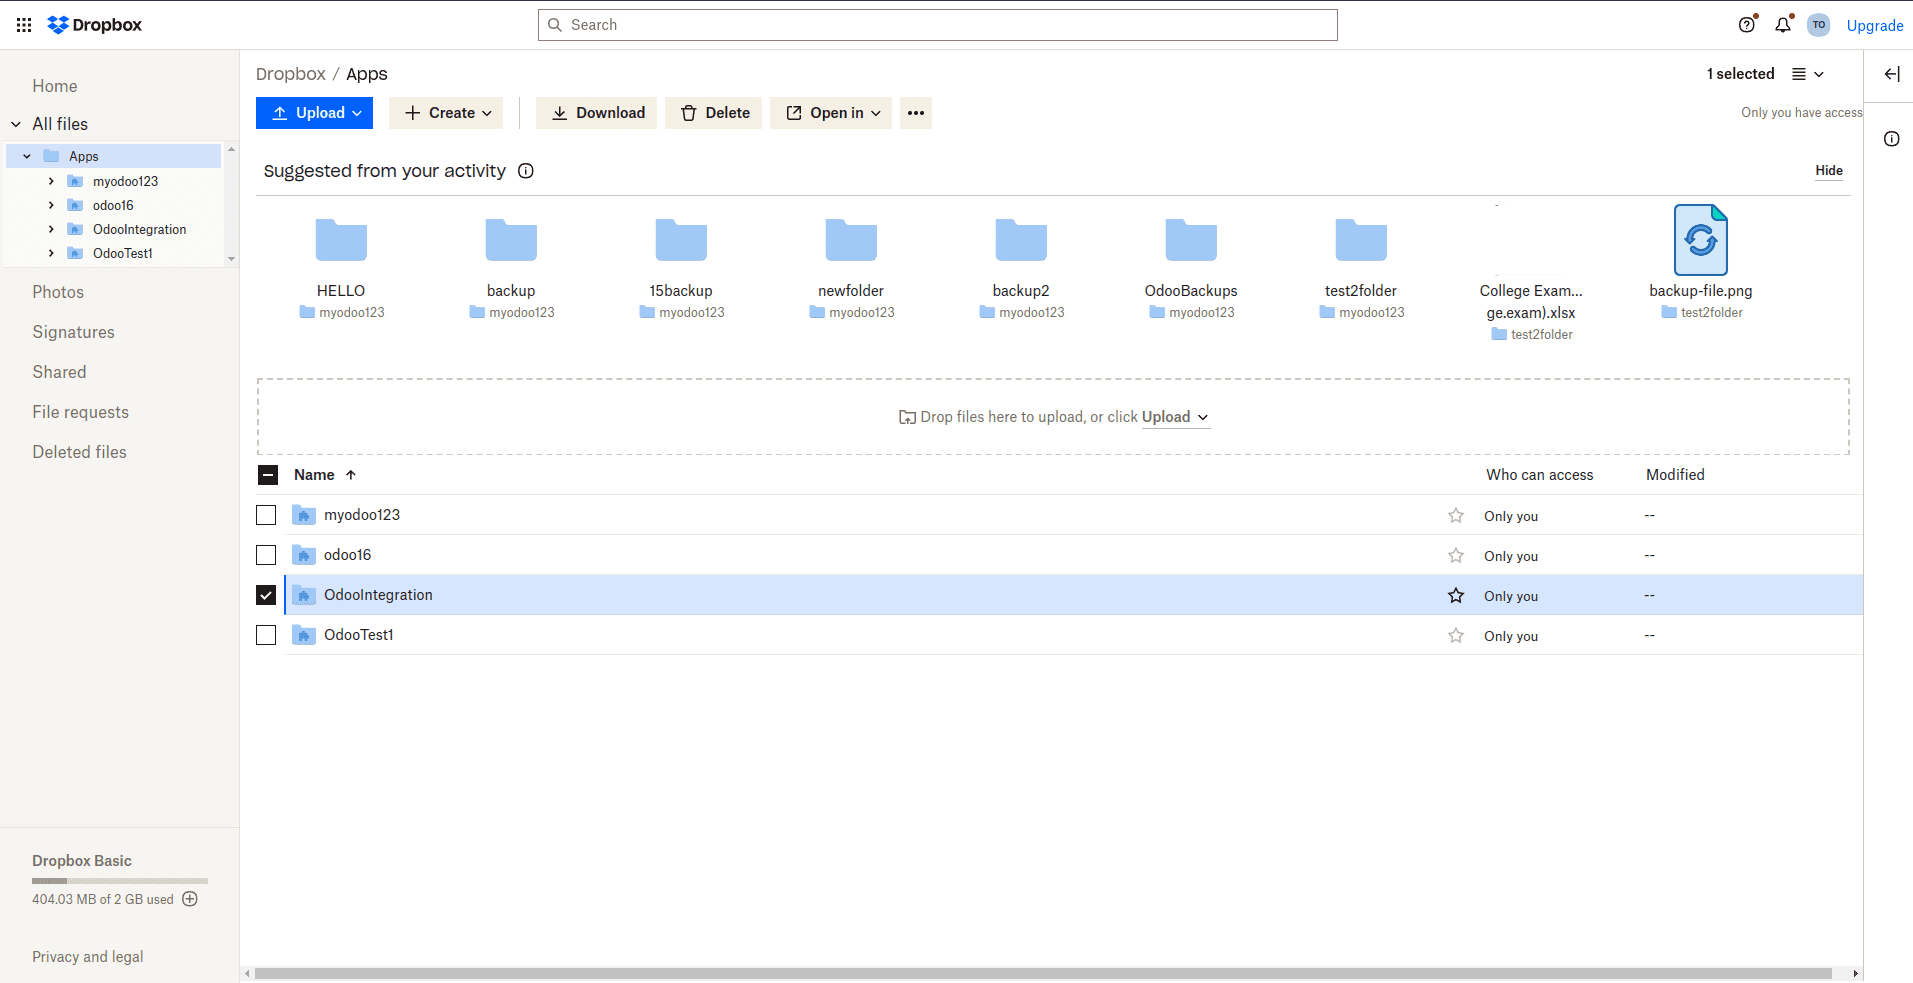This screenshot has width=1913, height=983.
Task: Click the more options ellipsis icon
Action: click(x=915, y=112)
